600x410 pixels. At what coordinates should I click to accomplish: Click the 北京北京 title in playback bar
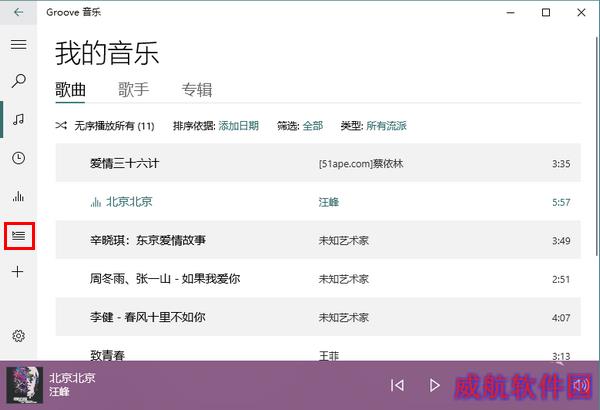(x=72, y=378)
